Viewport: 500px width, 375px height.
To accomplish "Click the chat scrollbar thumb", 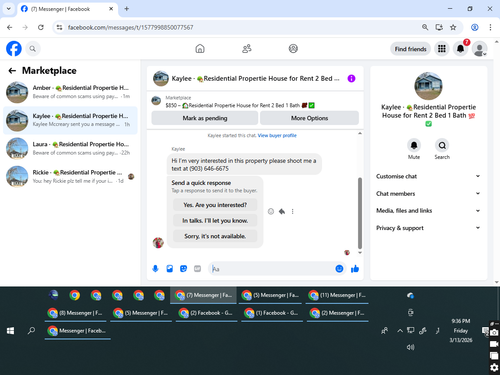I will click(360, 213).
